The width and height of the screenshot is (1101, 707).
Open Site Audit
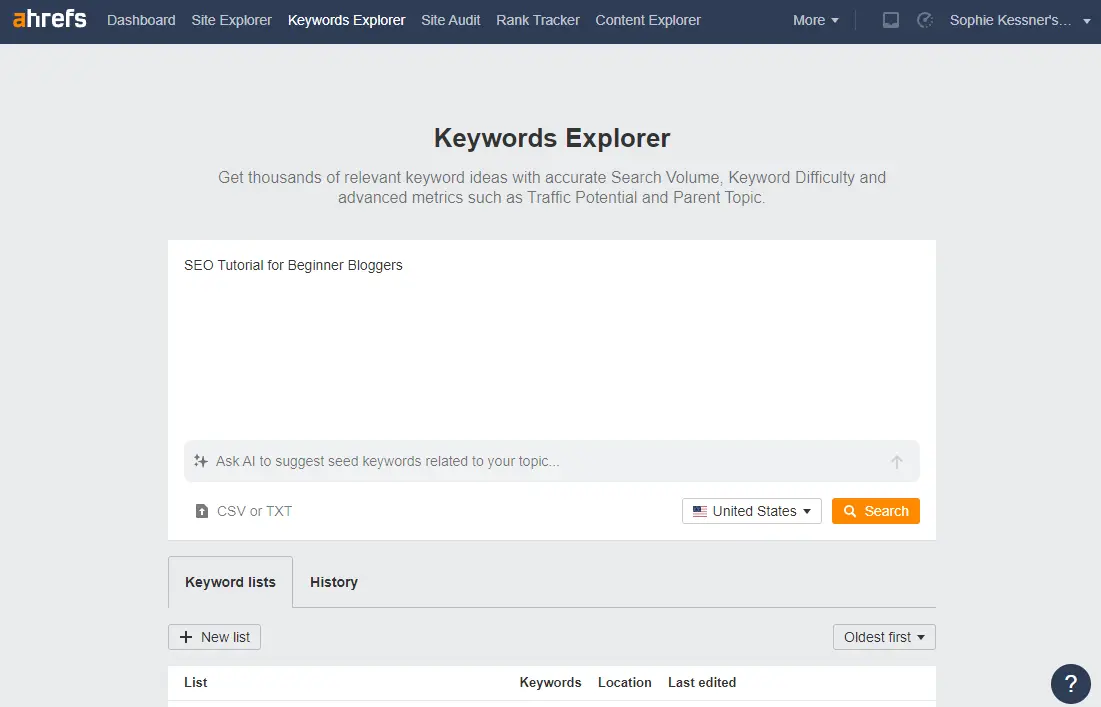click(x=451, y=20)
